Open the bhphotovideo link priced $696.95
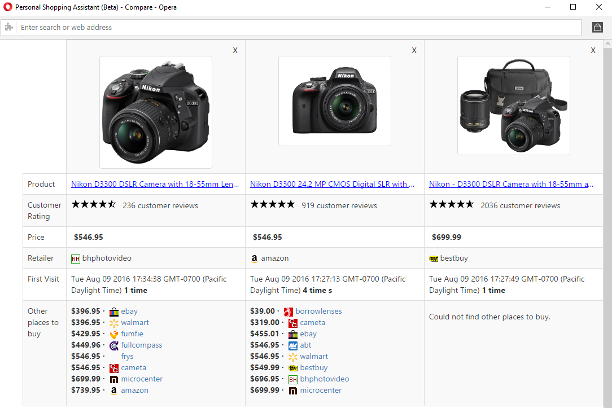 point(324,379)
